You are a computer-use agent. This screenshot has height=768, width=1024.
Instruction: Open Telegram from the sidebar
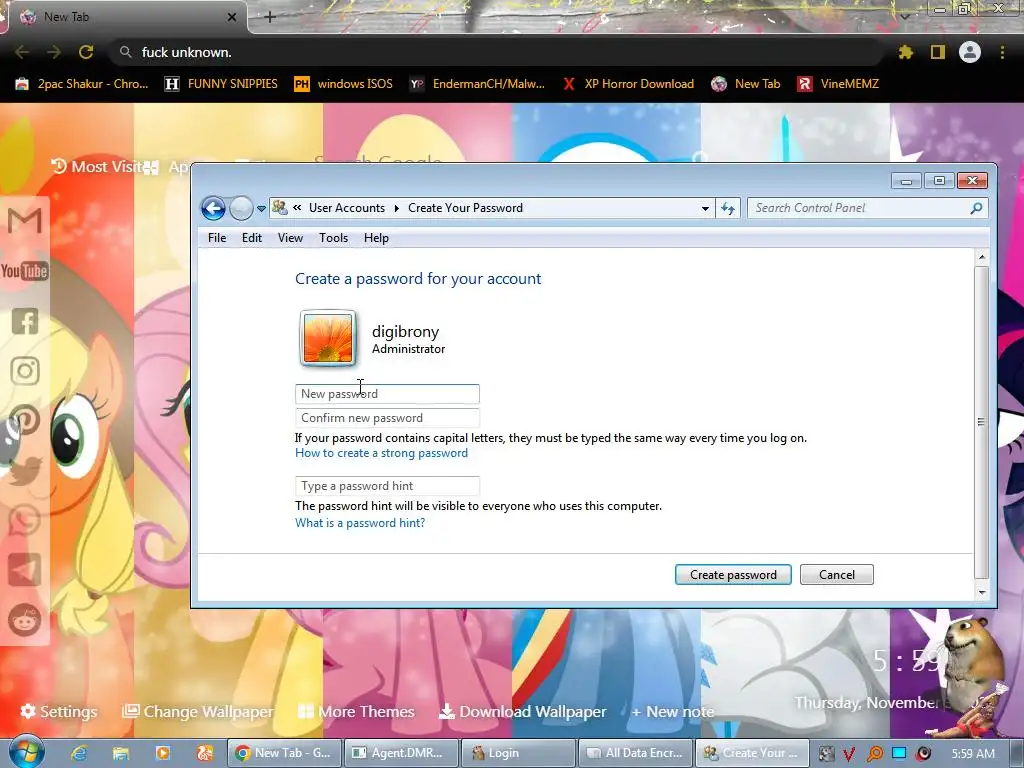(x=25, y=570)
